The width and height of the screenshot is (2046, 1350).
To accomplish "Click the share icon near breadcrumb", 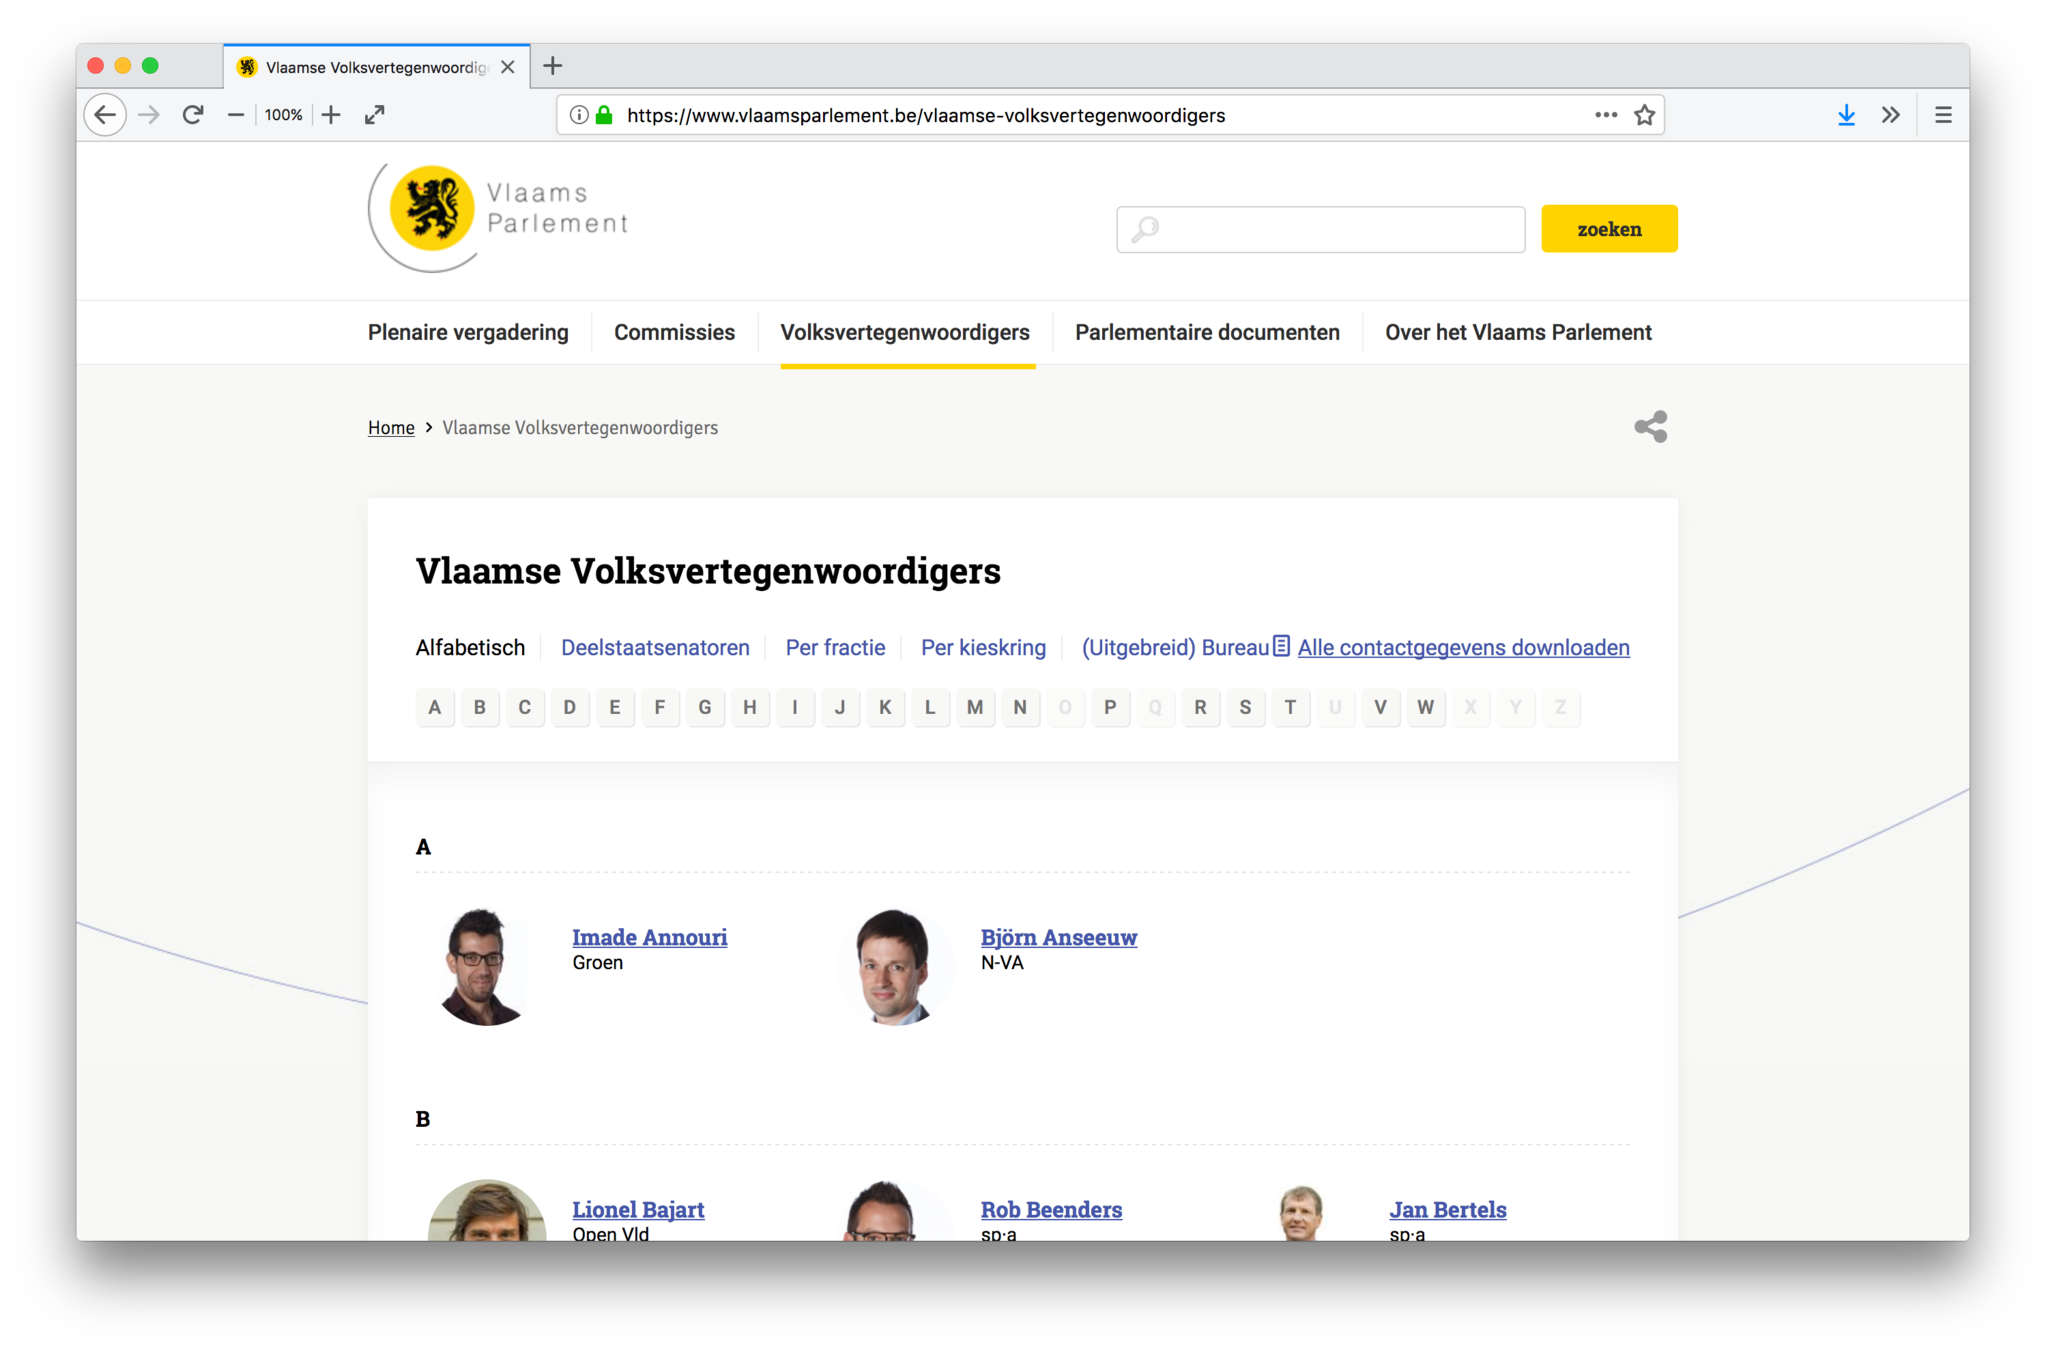I will click(x=1650, y=427).
